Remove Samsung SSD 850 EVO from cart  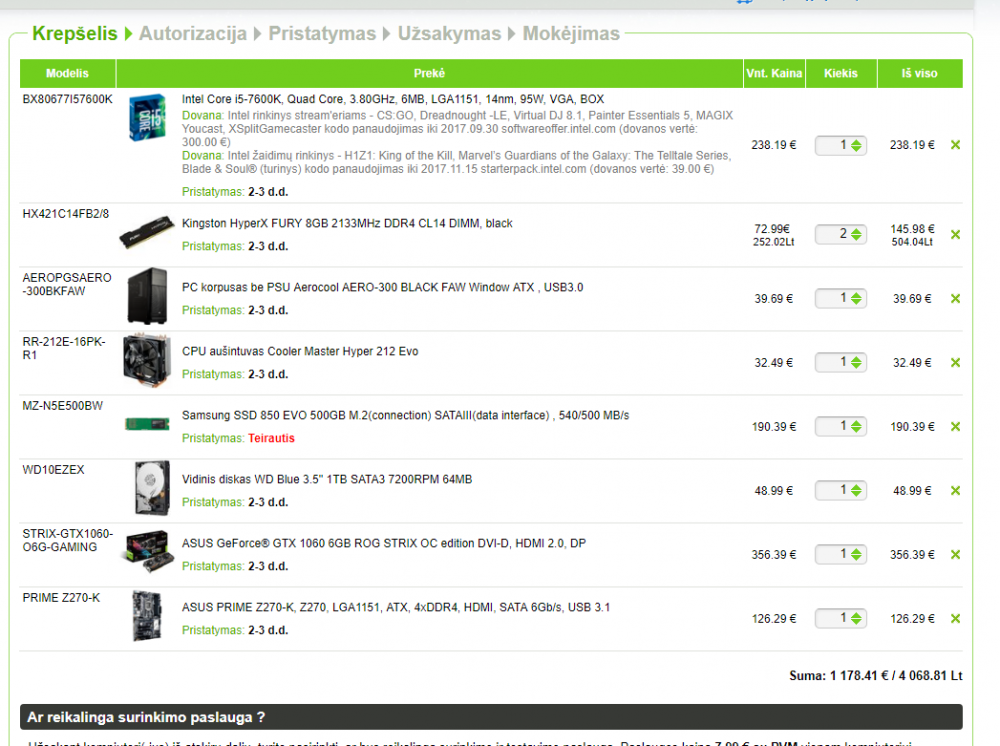955,427
